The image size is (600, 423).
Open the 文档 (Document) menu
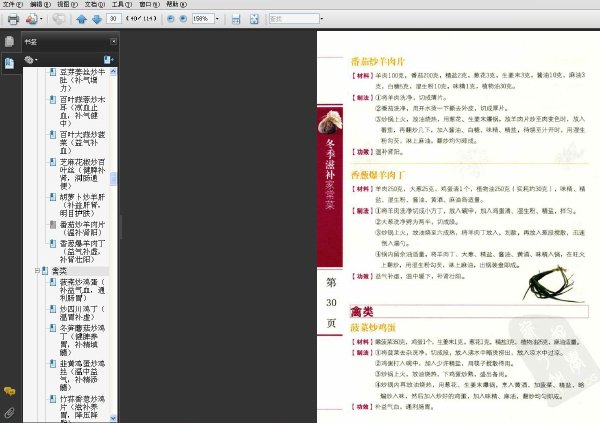click(95, 4)
